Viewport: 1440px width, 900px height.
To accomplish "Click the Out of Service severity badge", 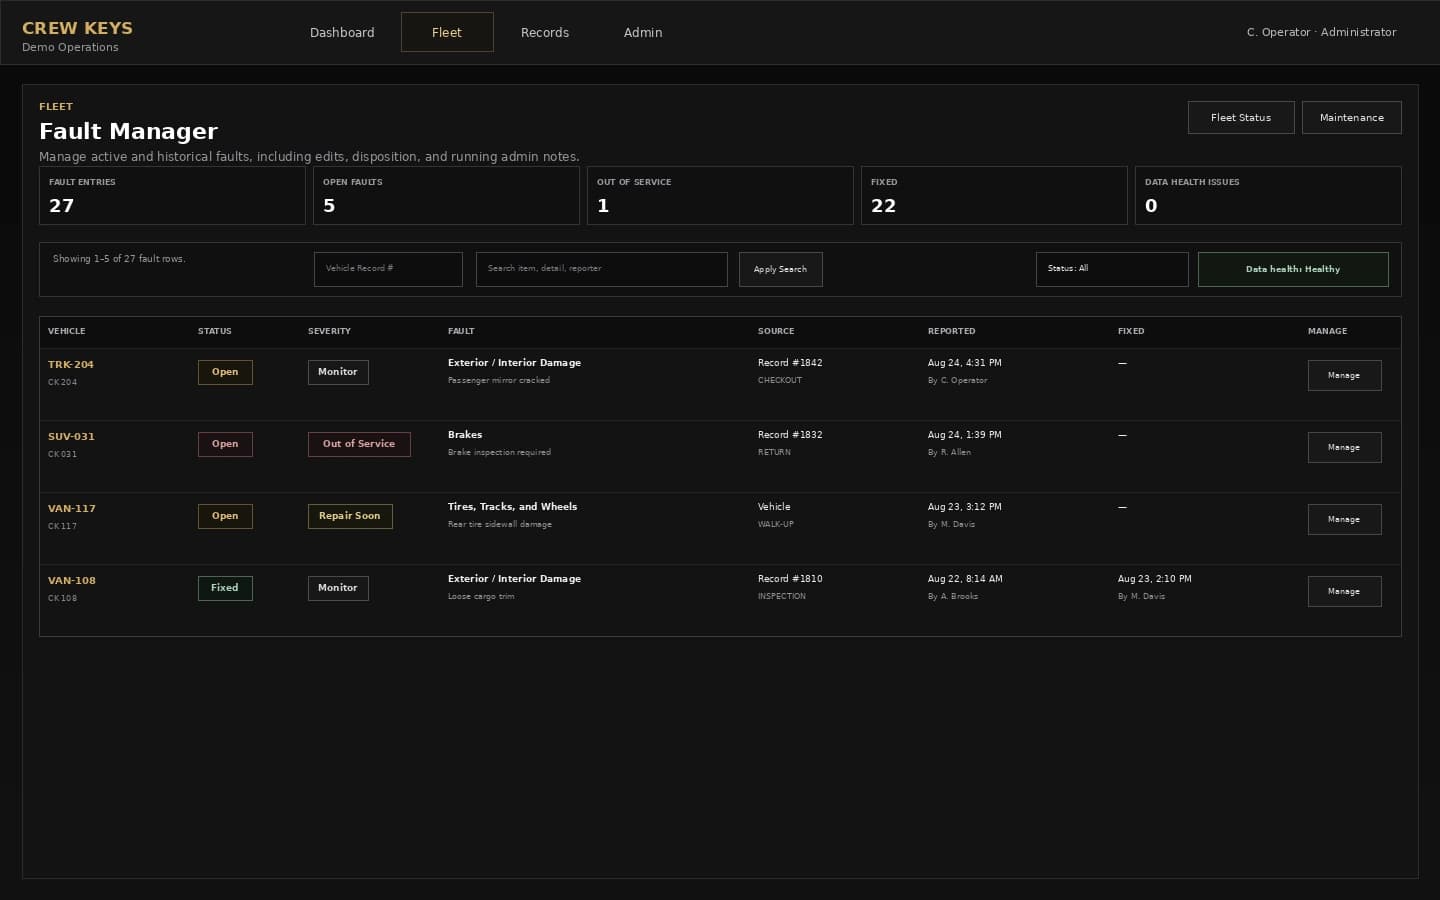I will click(x=359, y=444).
